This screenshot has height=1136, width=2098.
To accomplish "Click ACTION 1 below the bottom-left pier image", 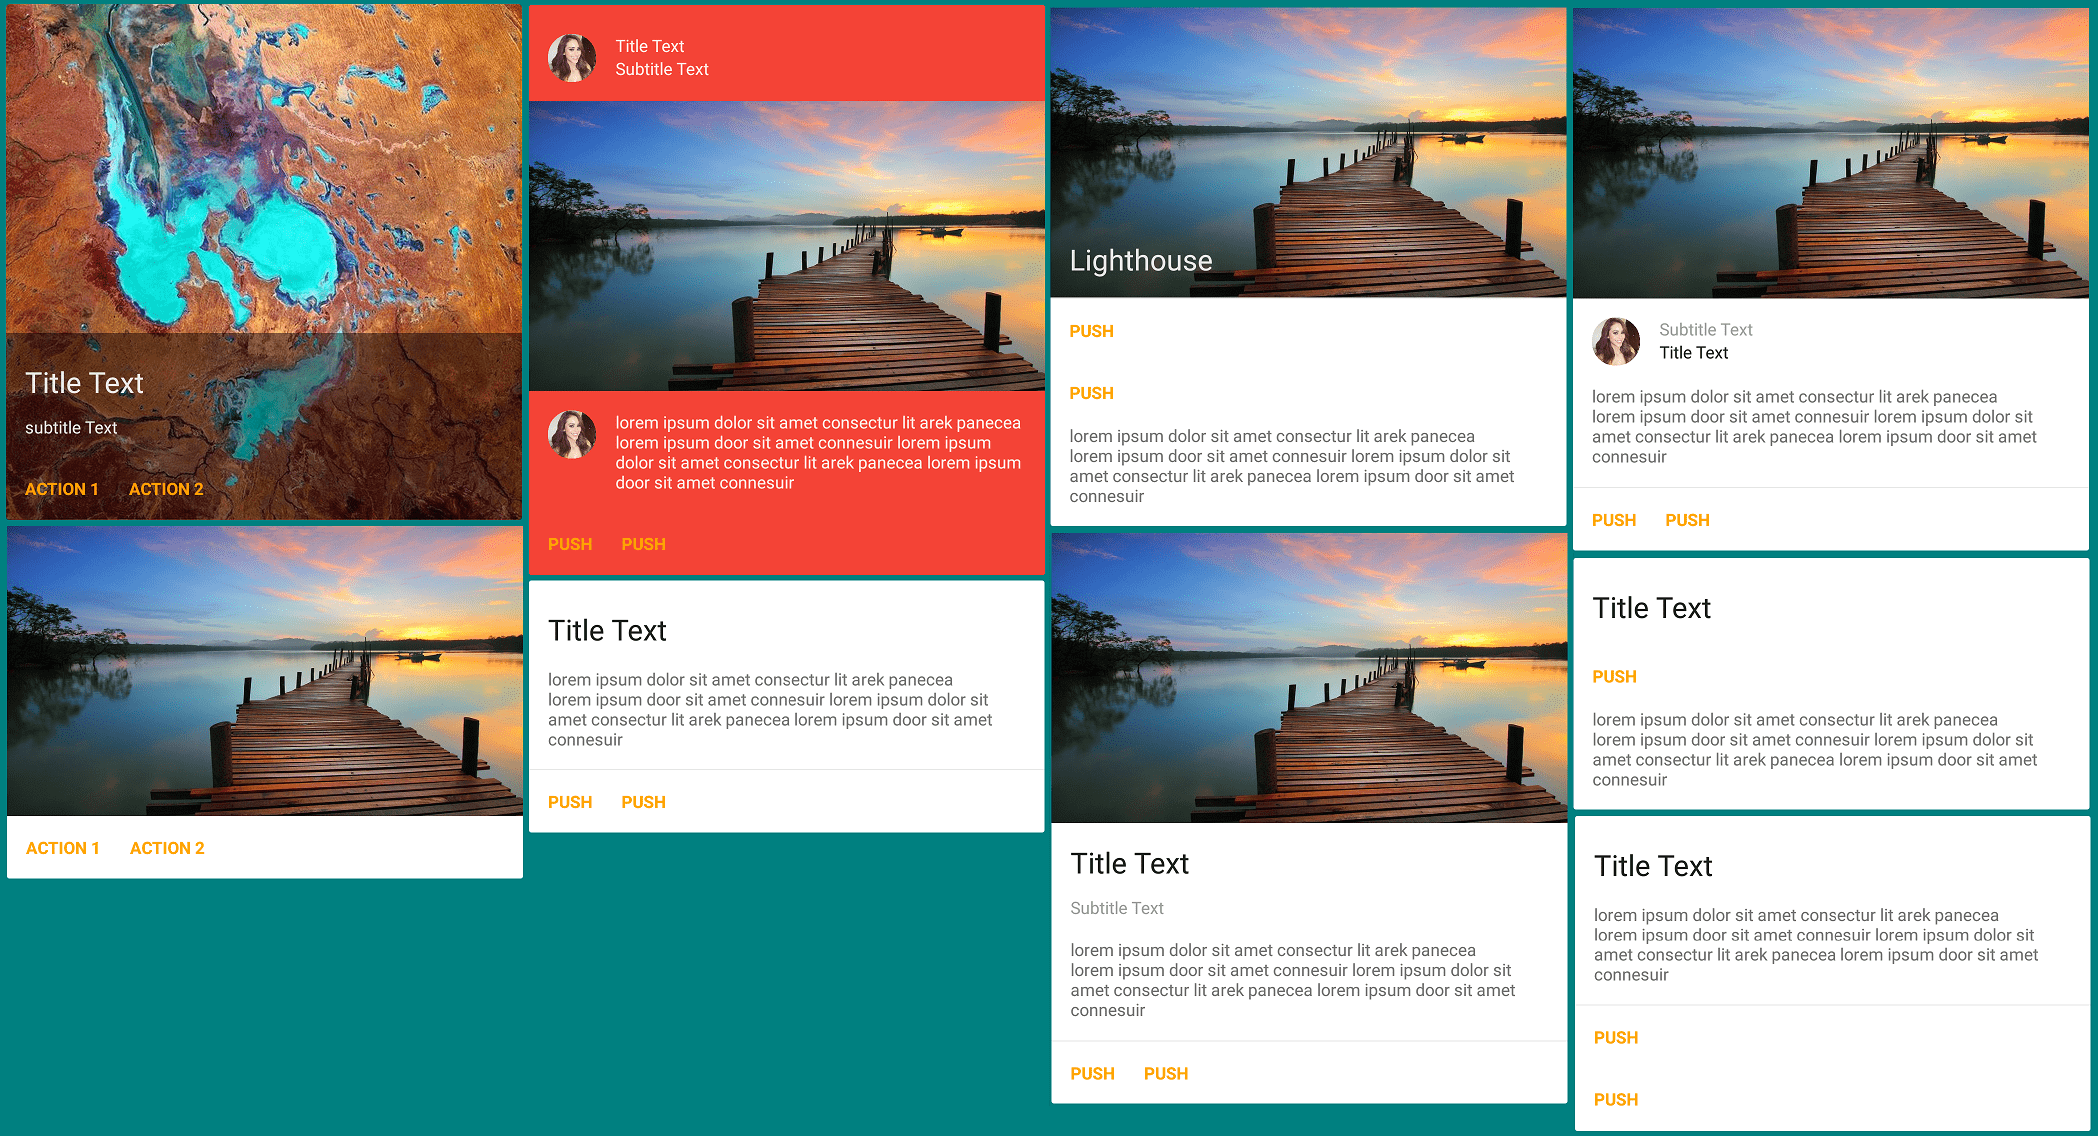I will click(x=63, y=847).
